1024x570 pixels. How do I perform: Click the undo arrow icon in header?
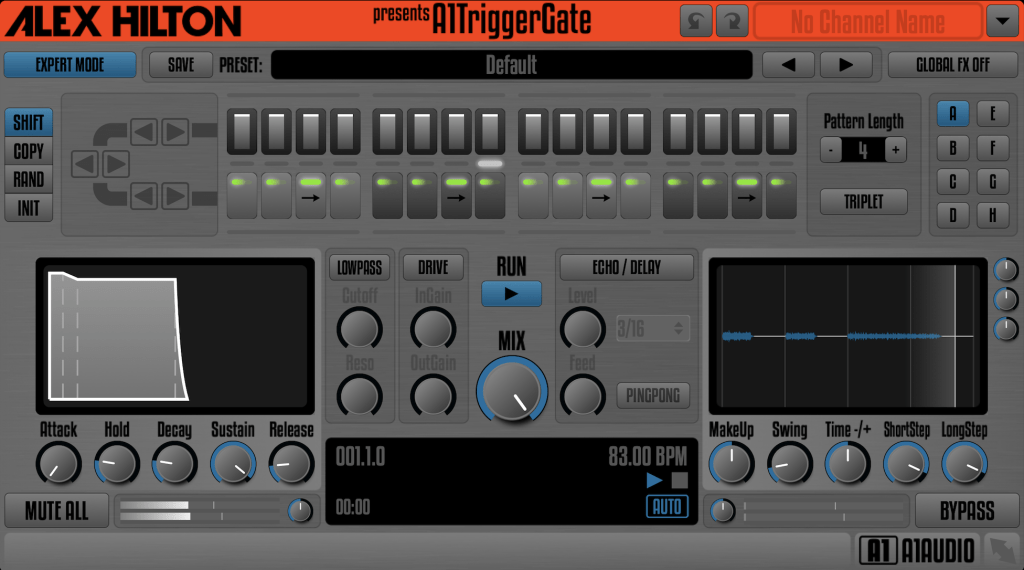click(x=695, y=21)
